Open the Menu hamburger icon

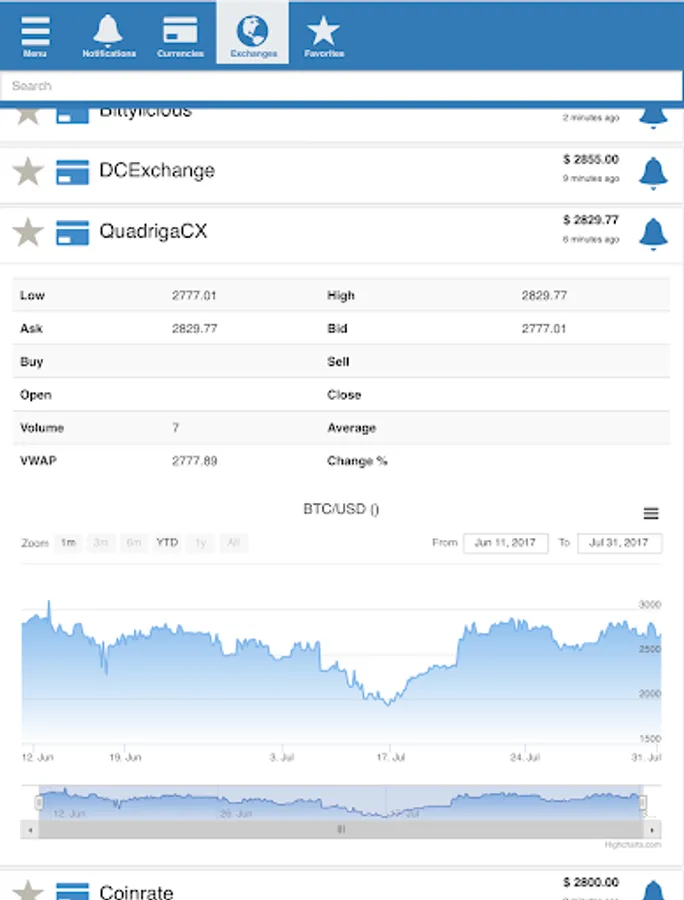point(35,35)
